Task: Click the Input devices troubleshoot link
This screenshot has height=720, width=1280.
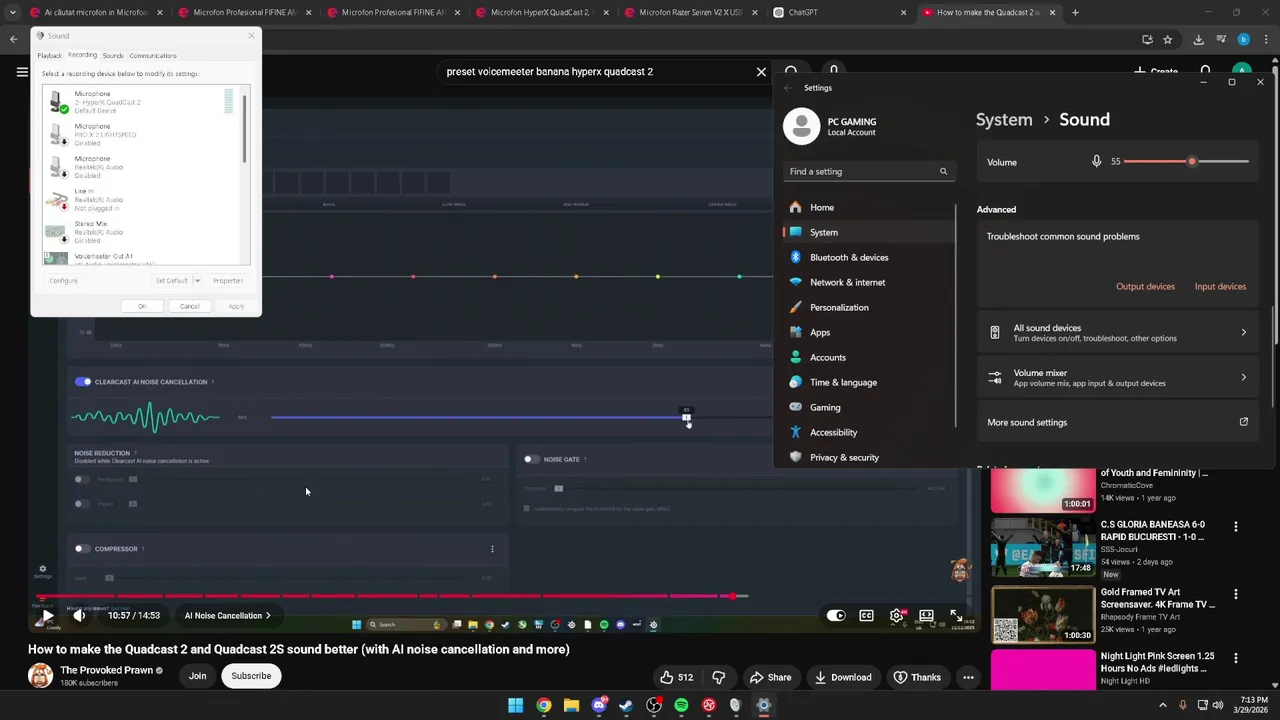Action: click(x=1220, y=286)
